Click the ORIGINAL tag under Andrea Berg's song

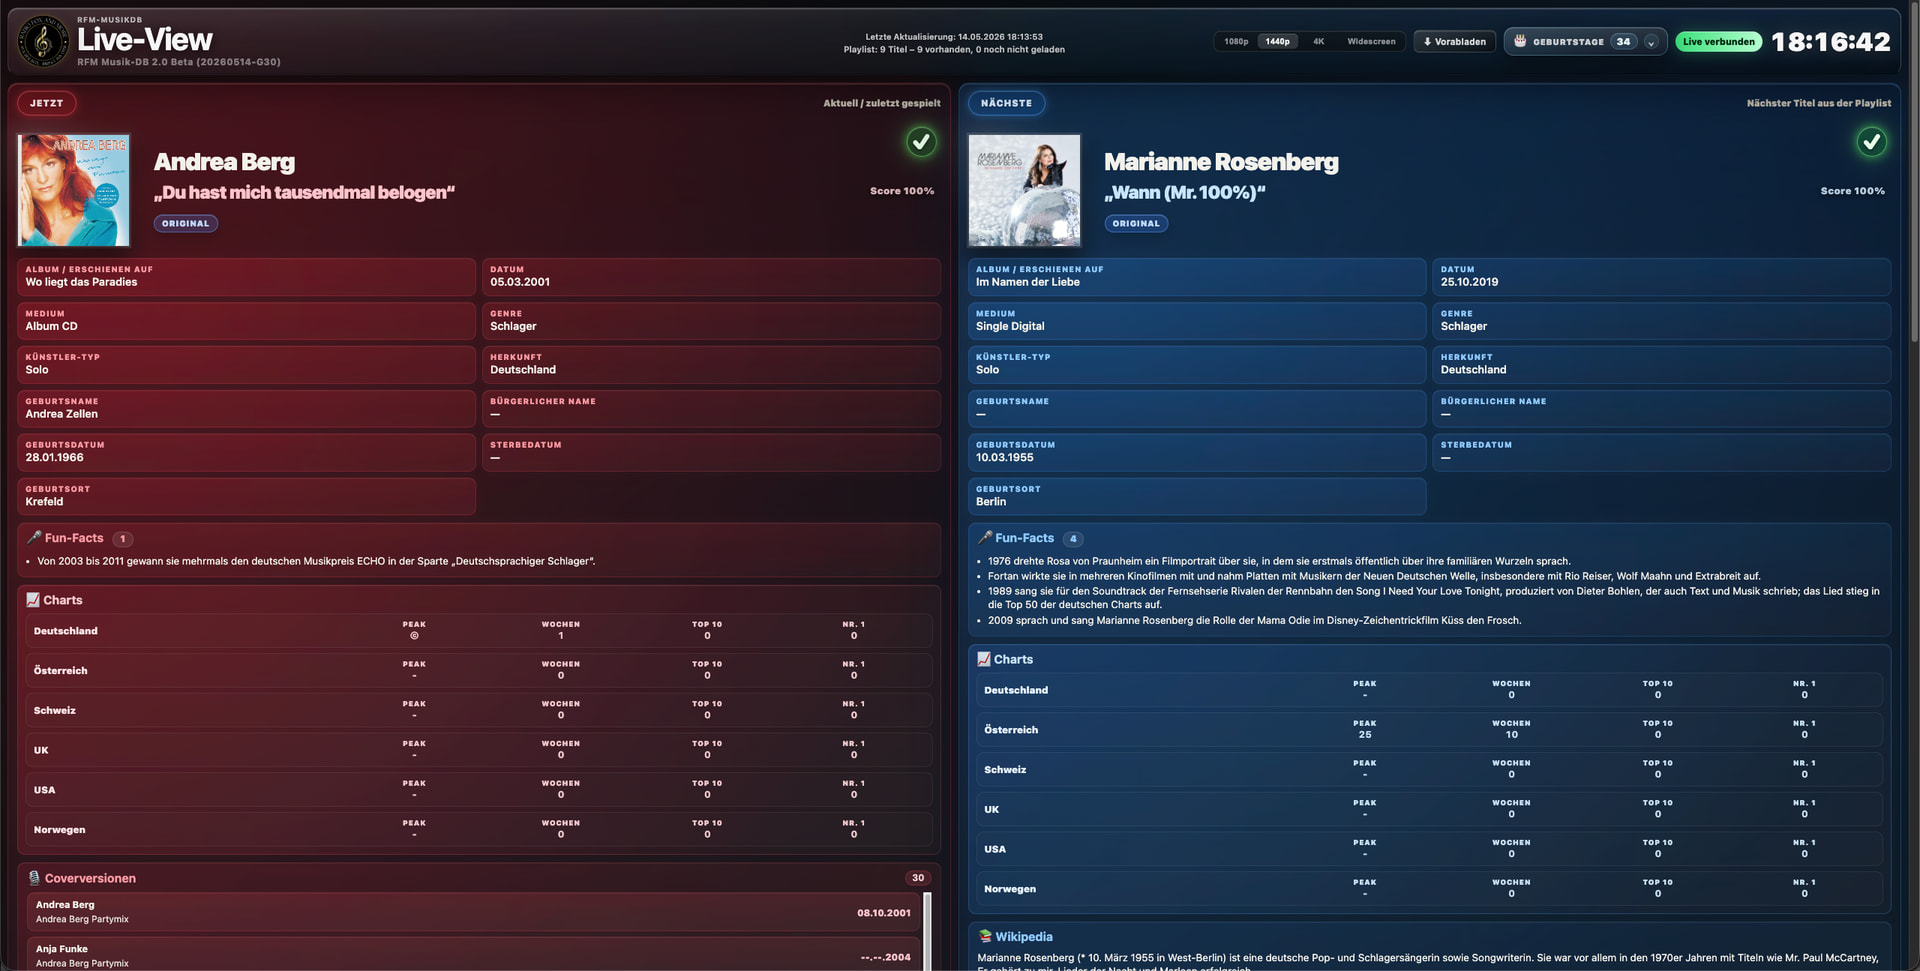[186, 224]
